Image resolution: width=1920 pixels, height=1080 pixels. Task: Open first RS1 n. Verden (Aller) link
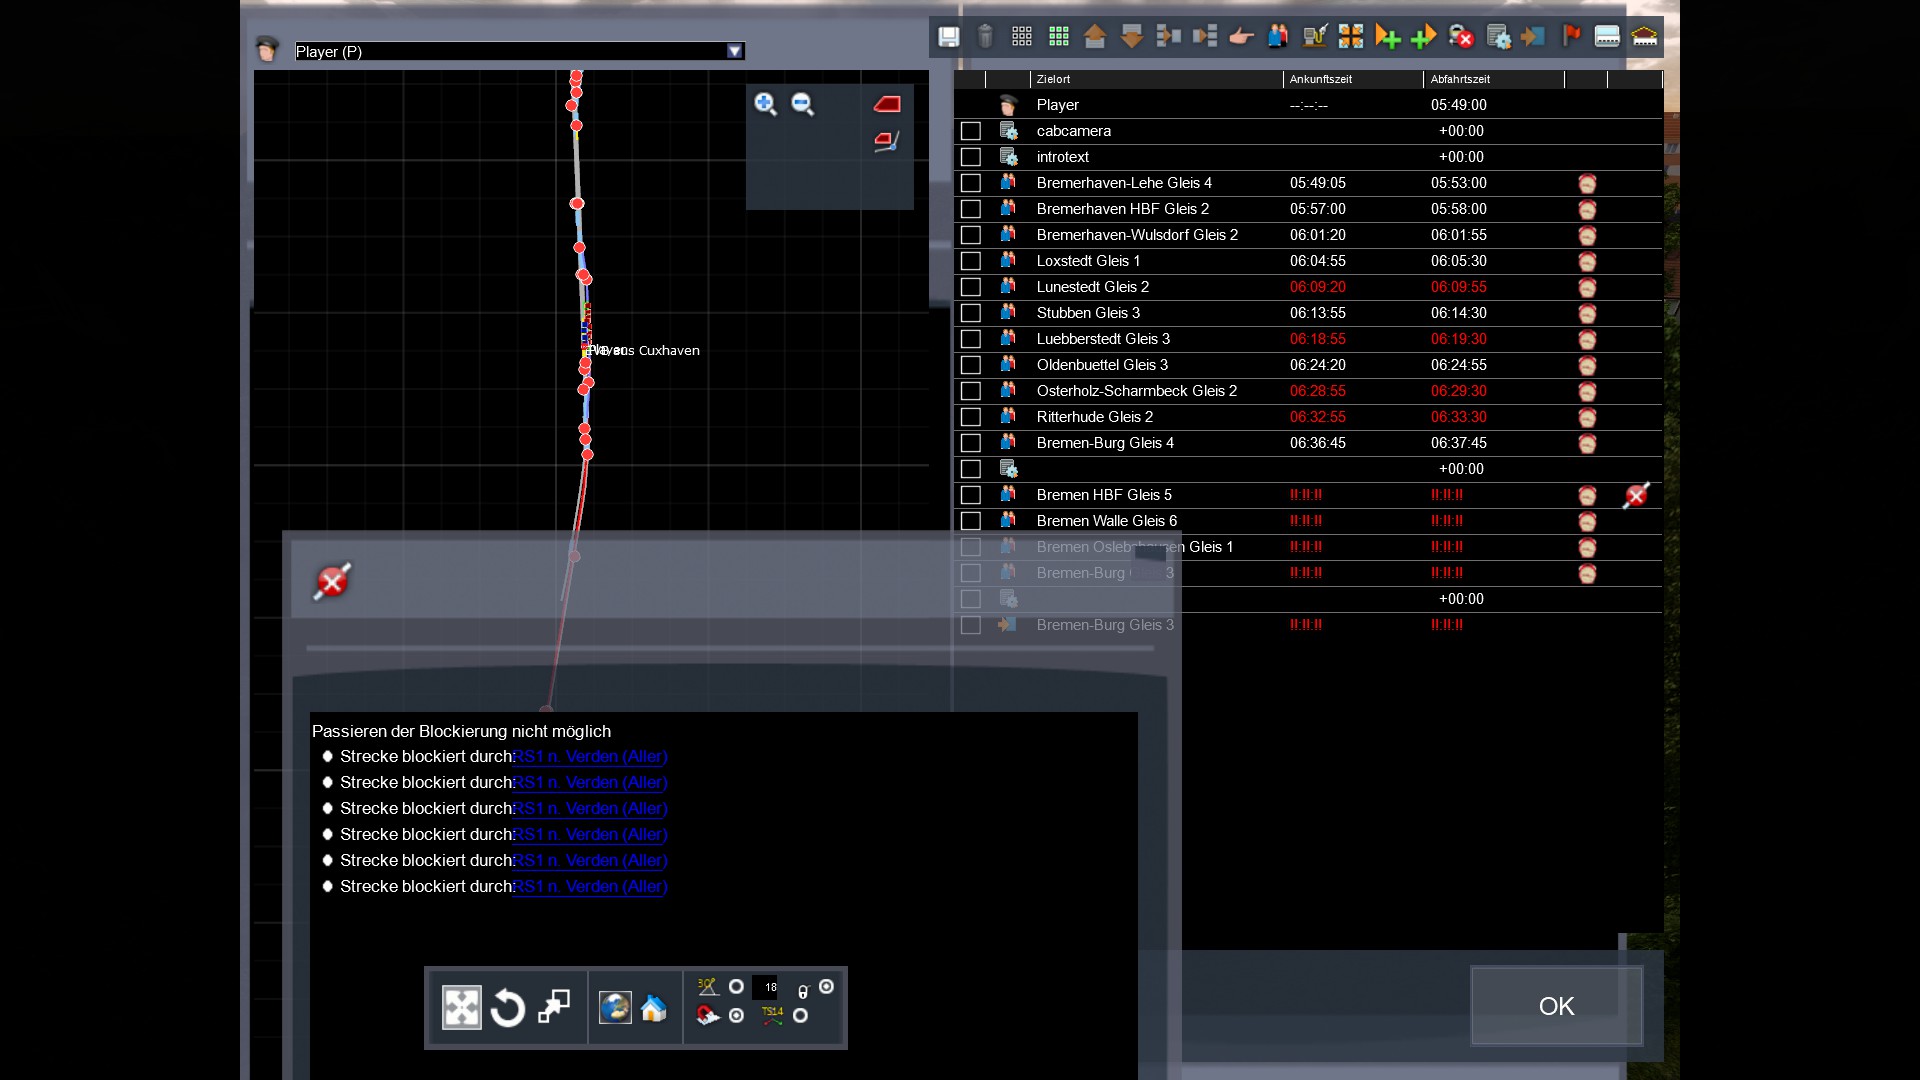click(x=590, y=757)
